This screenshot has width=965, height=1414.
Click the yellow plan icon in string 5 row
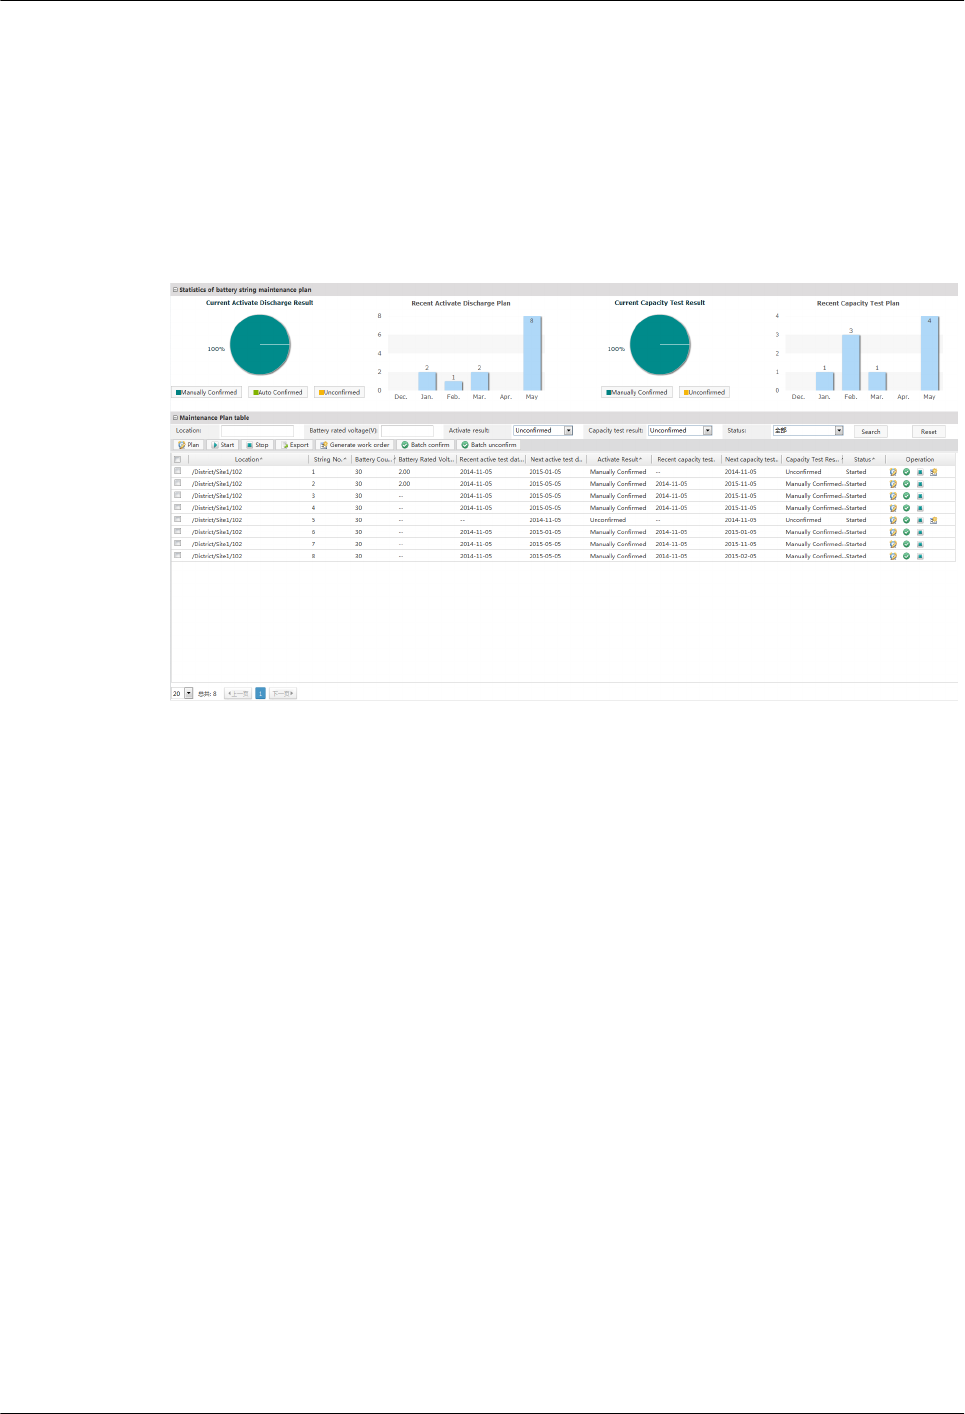point(893,520)
